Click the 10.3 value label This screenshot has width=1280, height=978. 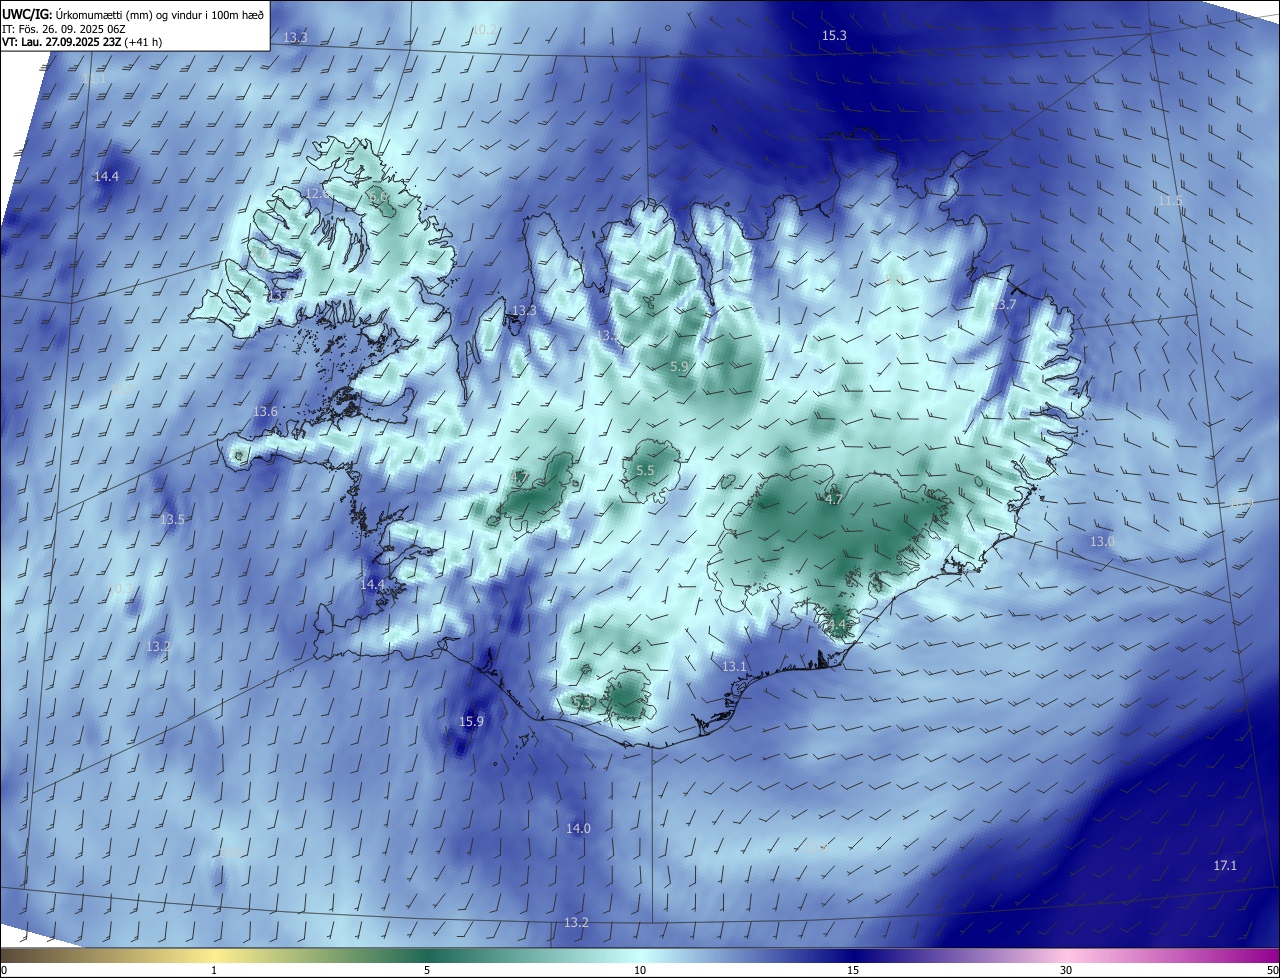click(118, 589)
